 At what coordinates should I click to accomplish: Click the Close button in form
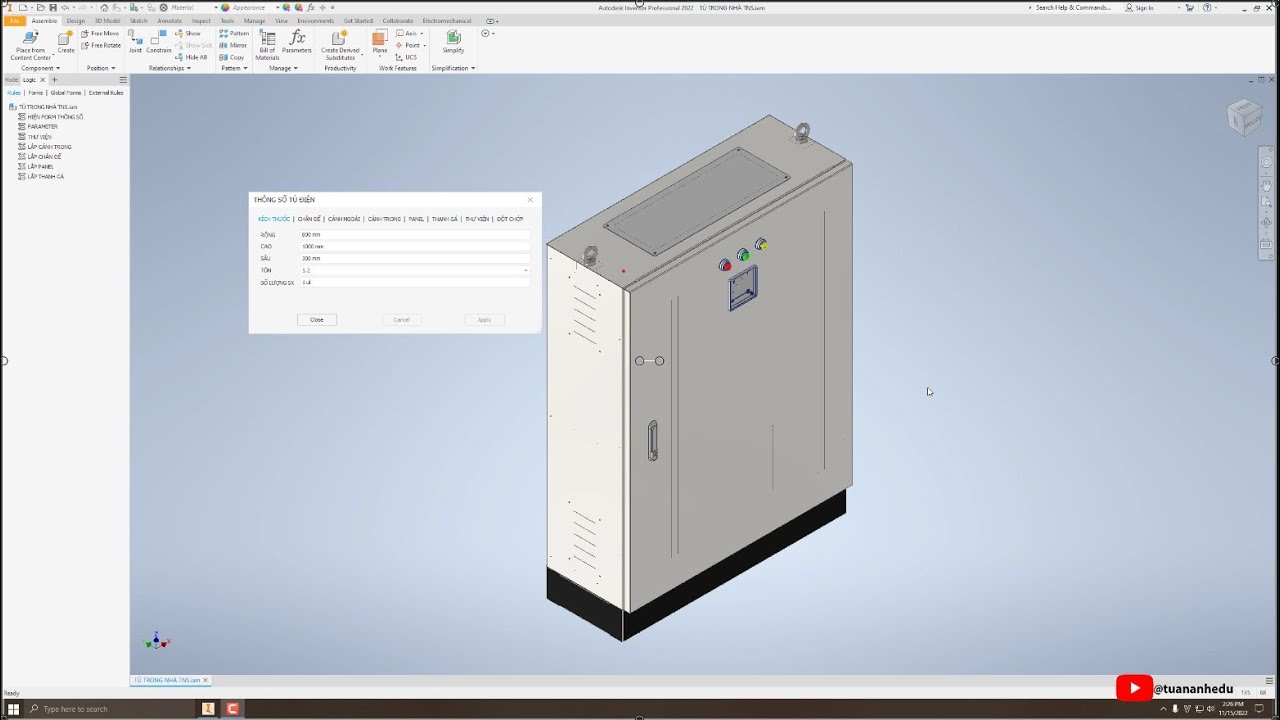317,320
